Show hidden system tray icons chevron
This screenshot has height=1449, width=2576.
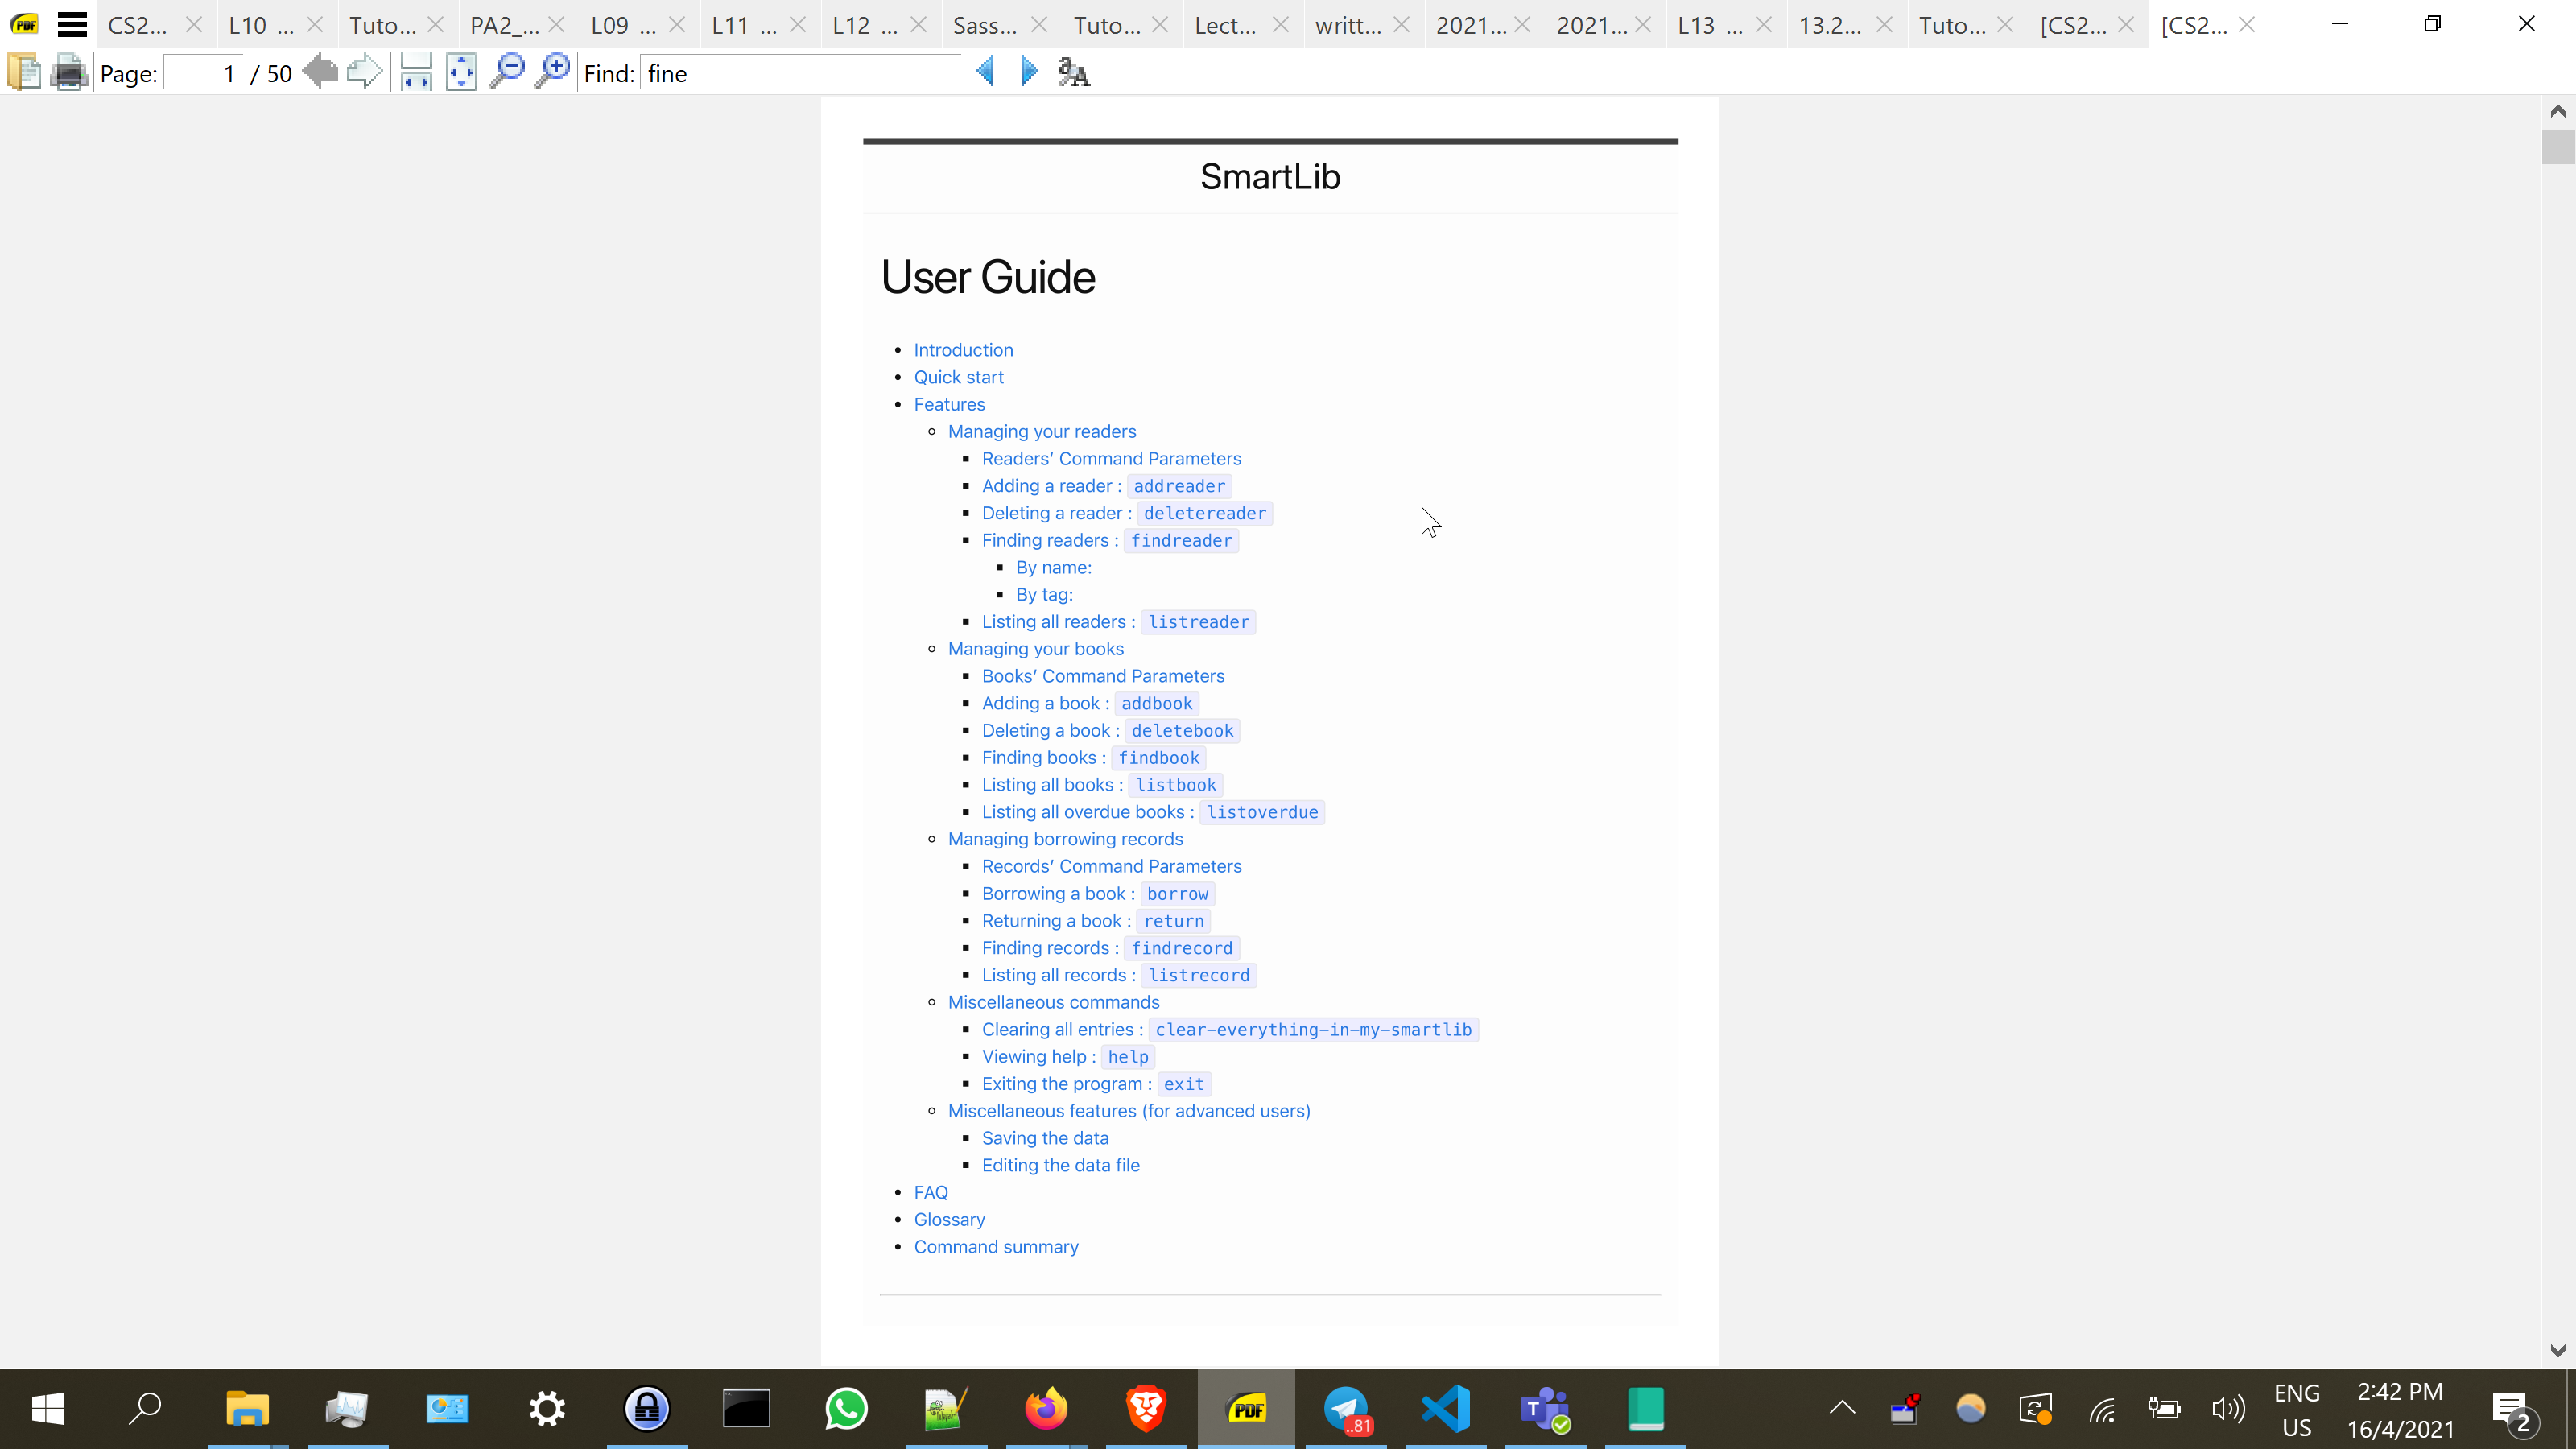coord(1842,1409)
